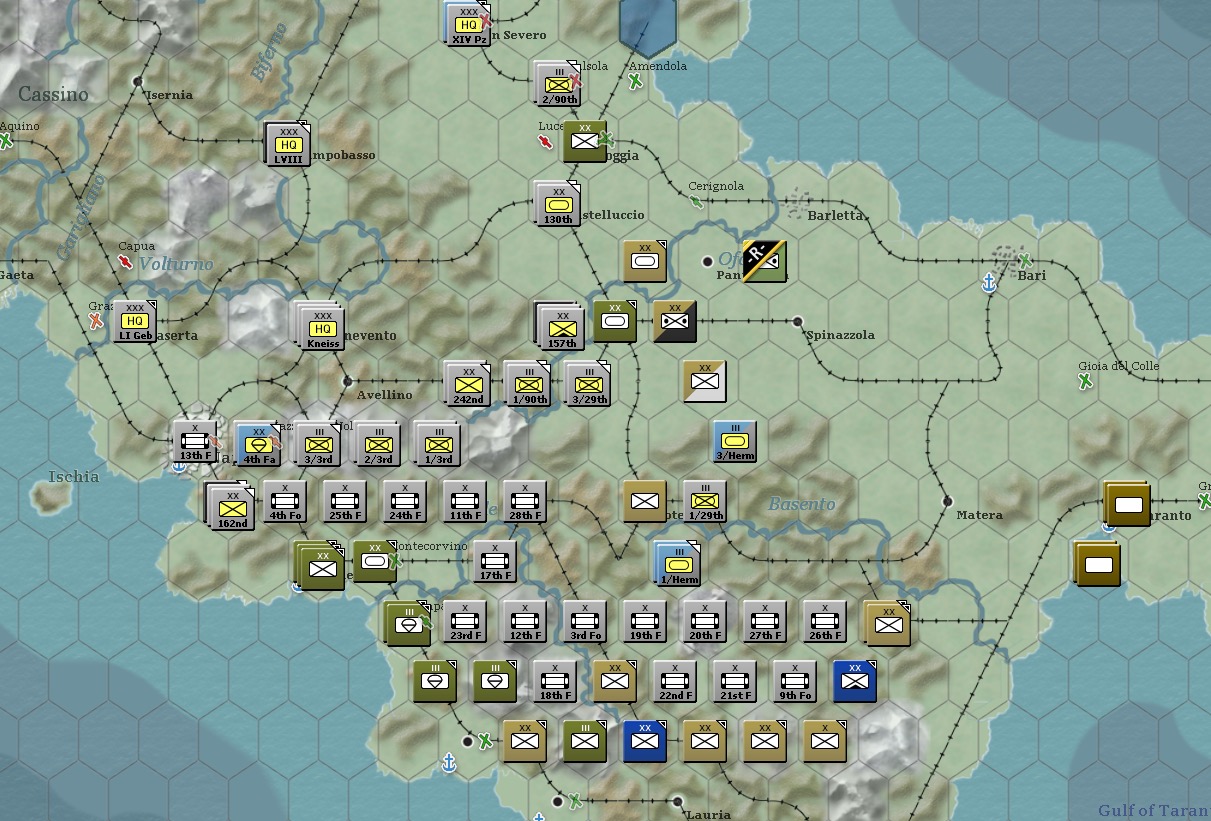Select the 242nd infantry division counter
Screen dimensions: 1211x821
click(468, 384)
